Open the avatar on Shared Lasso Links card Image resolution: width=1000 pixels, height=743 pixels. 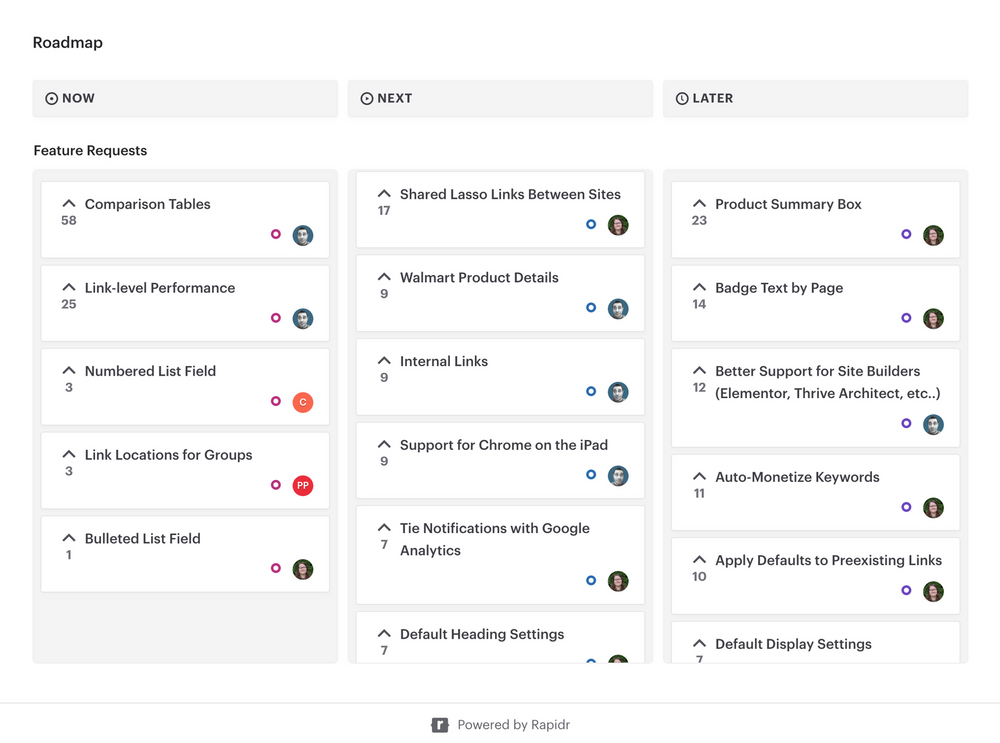pyautogui.click(x=618, y=225)
